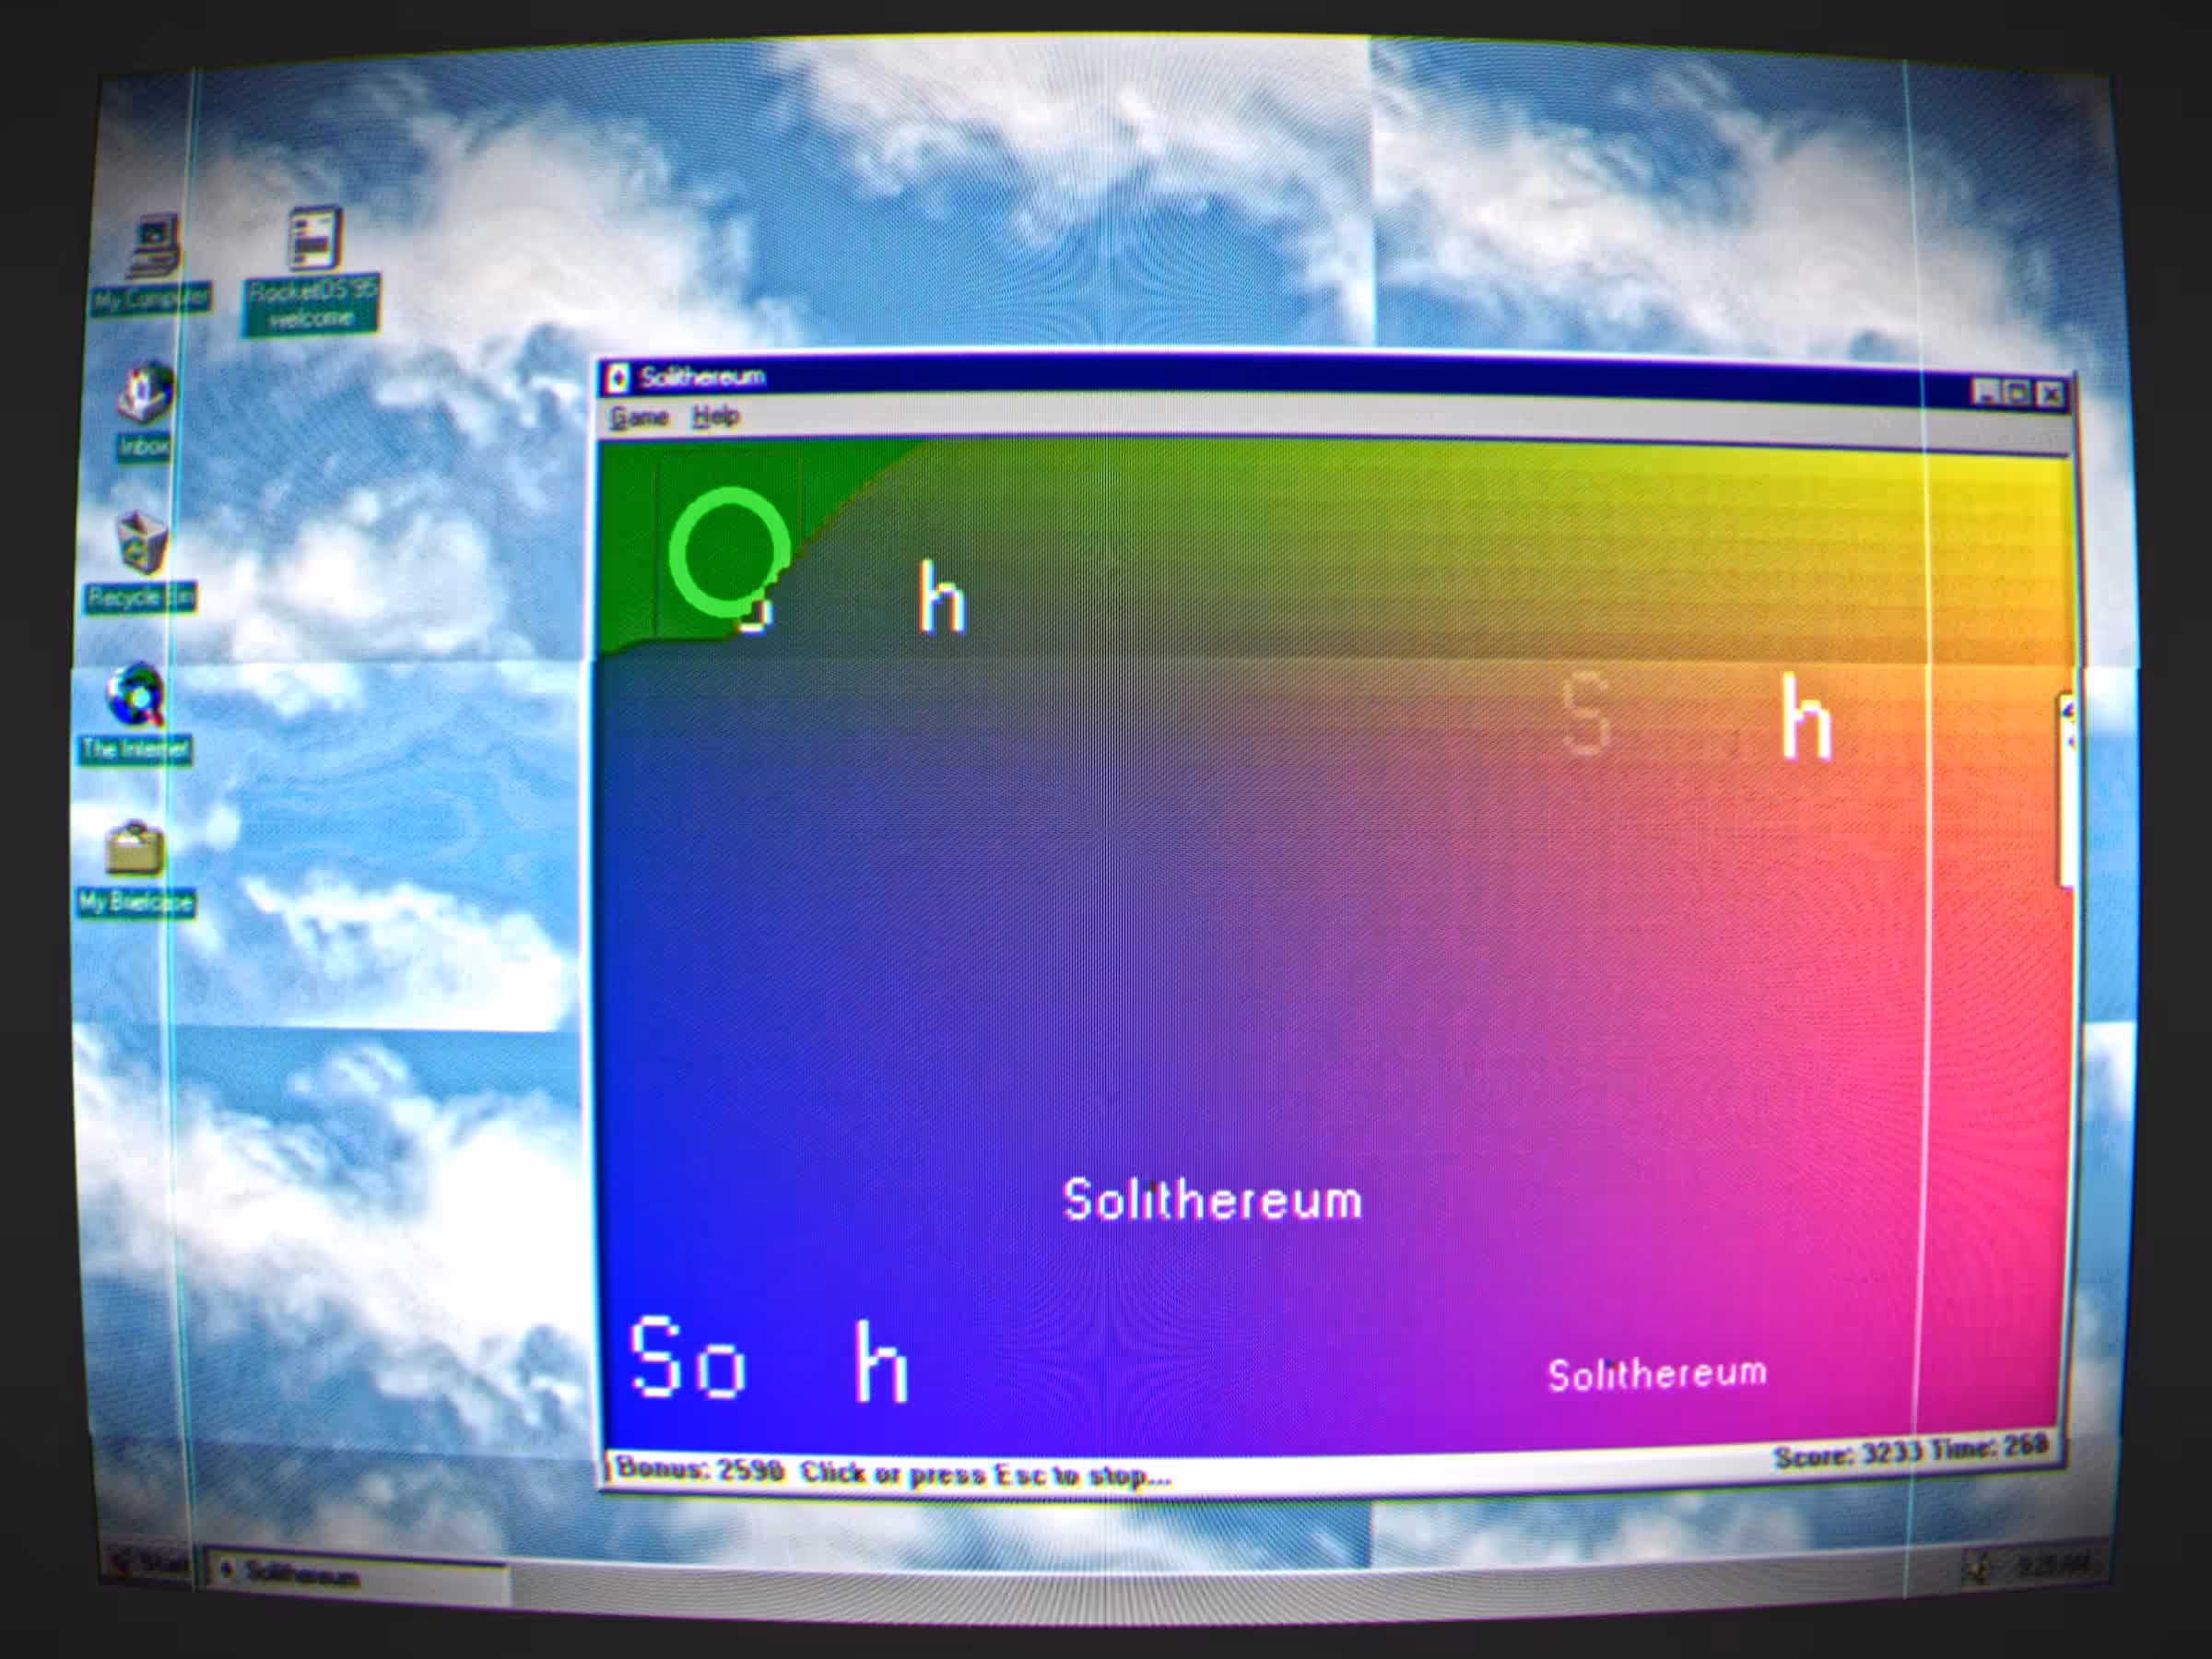Click the Bonus: 2590 status text

700,1469
